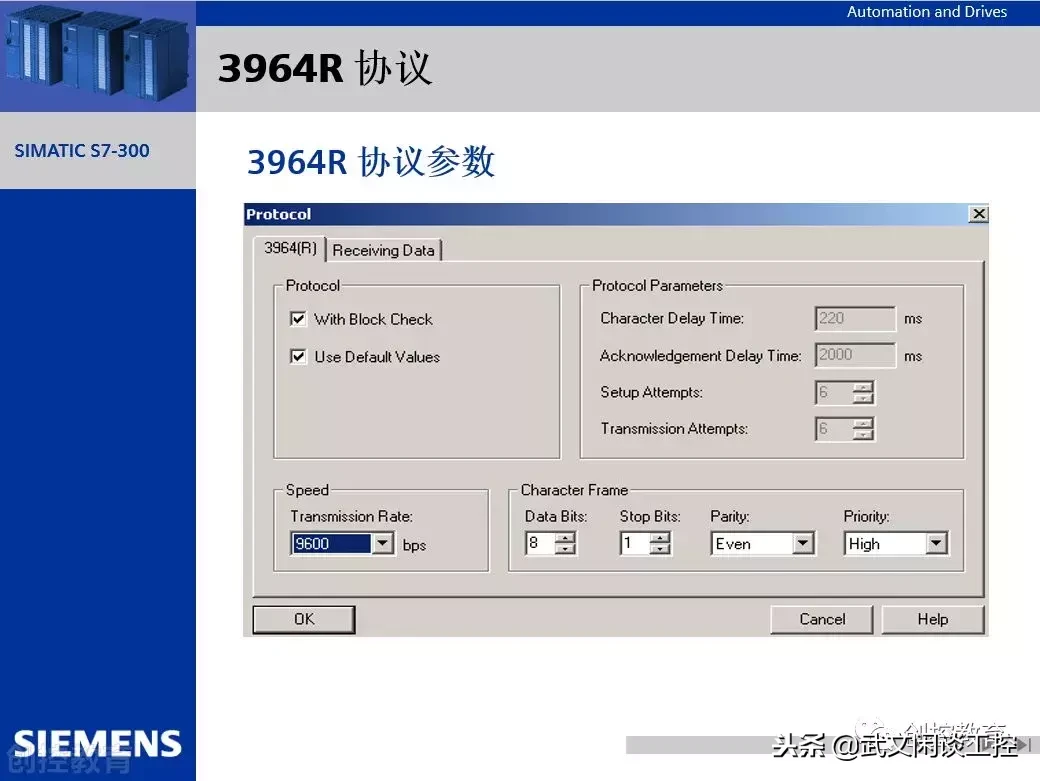Decrease Stop Bits with down arrow
Viewport: 1040px width, 781px height.
coord(660,550)
